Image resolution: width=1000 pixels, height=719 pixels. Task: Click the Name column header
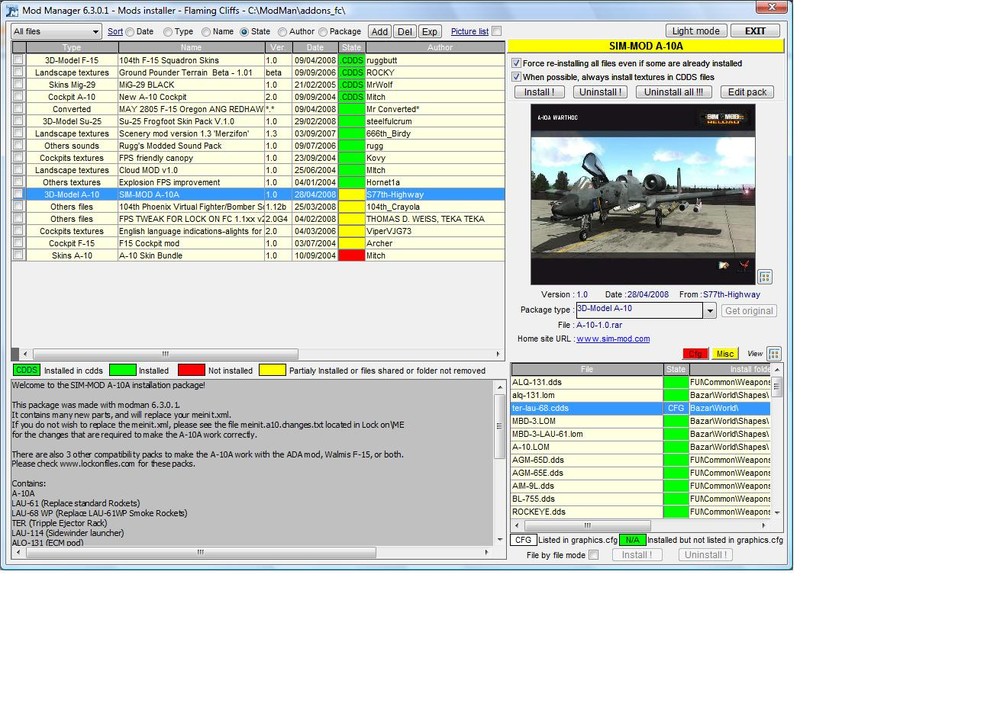pyautogui.click(x=191, y=47)
